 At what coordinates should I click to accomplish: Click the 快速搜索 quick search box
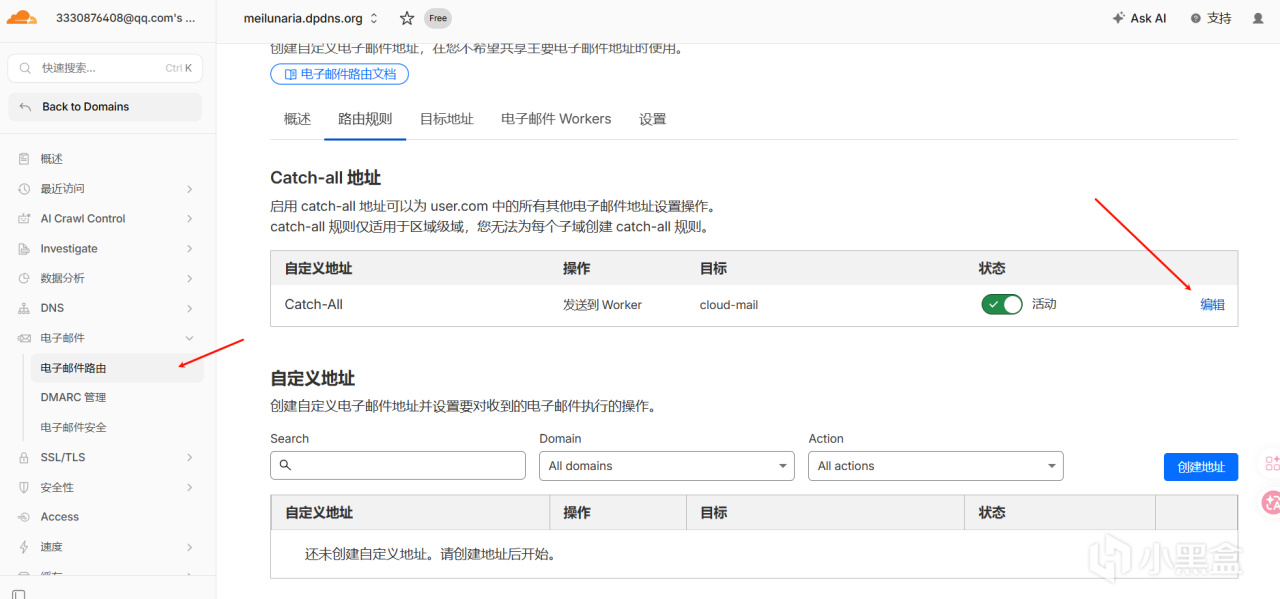click(105, 68)
